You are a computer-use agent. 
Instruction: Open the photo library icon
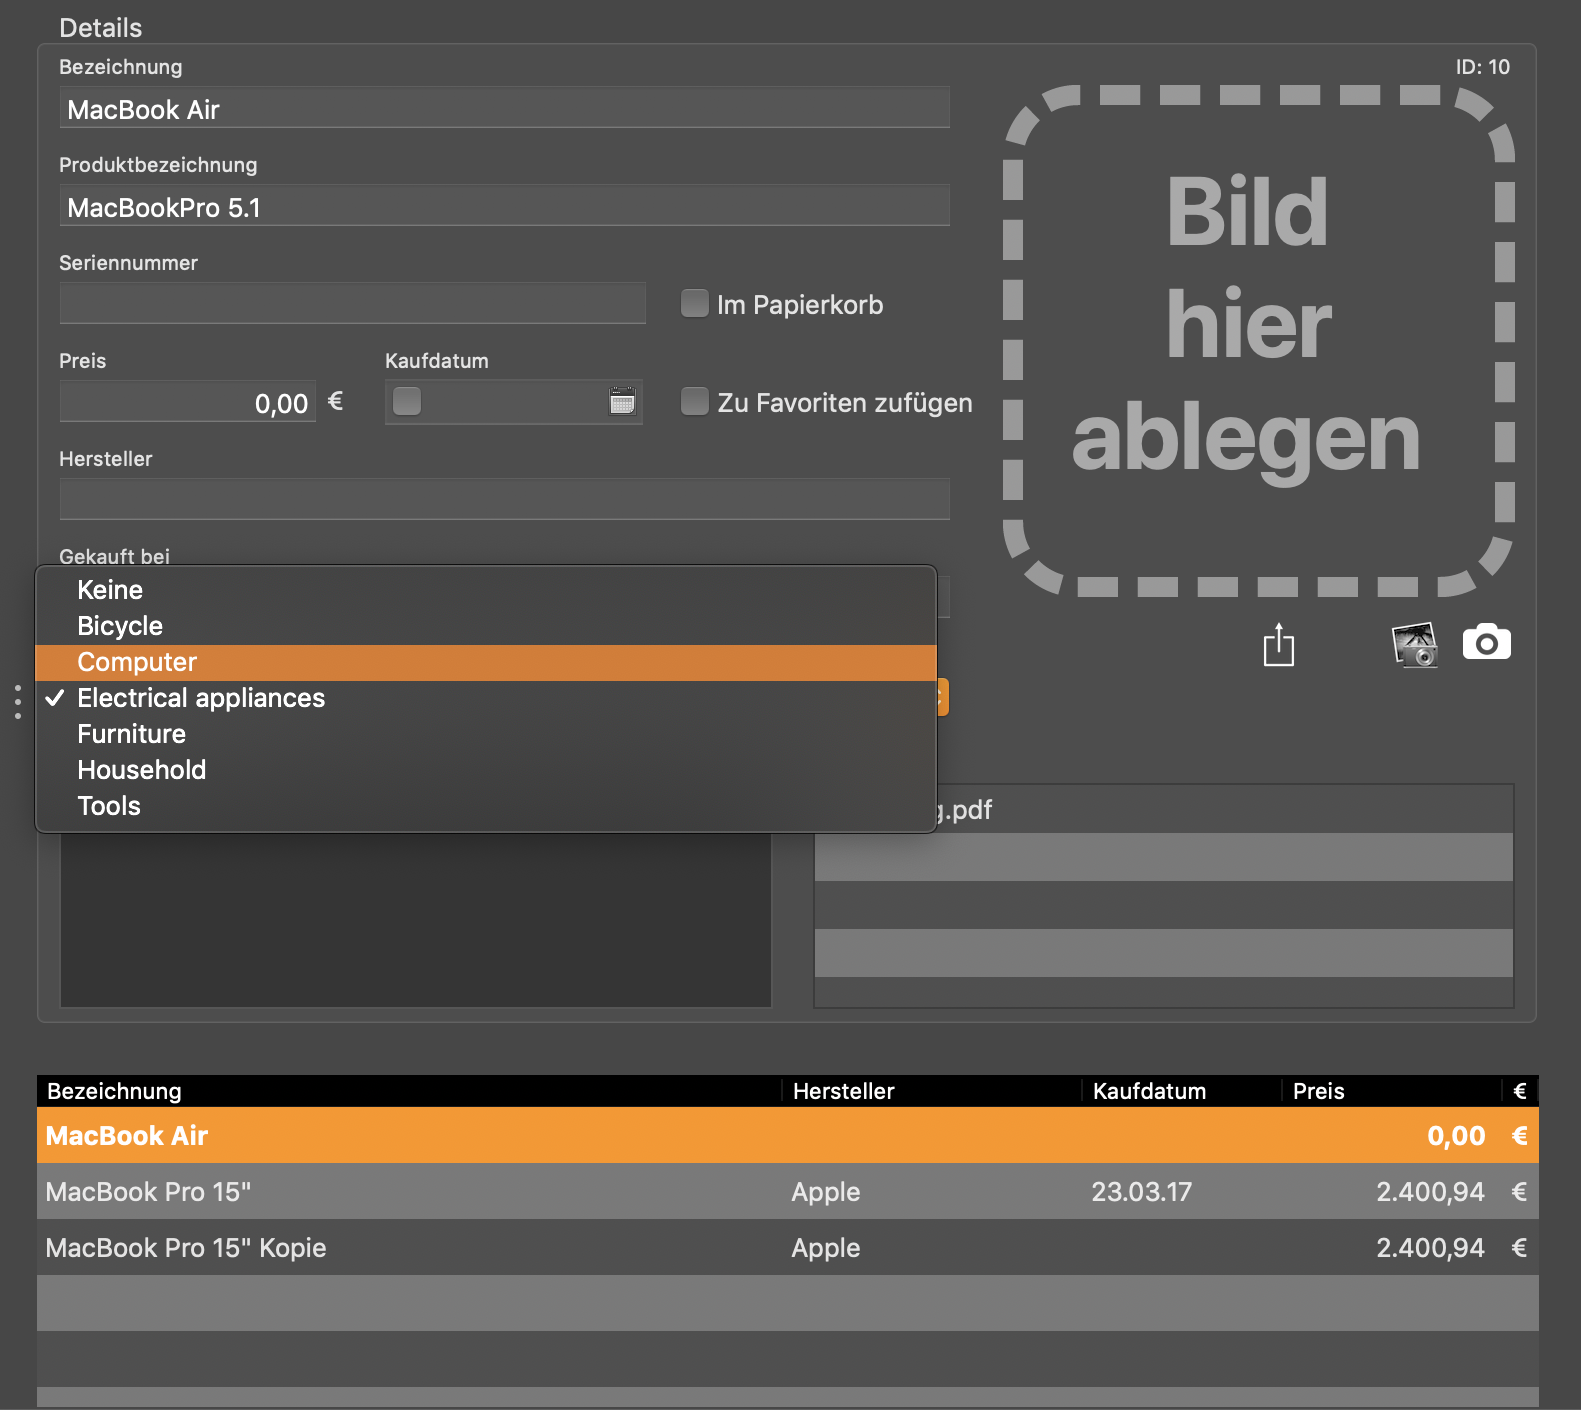coord(1415,644)
